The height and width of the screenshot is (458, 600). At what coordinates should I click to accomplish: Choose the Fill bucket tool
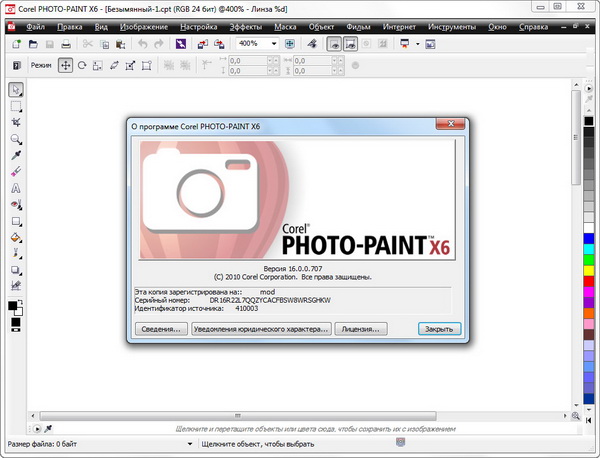(16, 238)
